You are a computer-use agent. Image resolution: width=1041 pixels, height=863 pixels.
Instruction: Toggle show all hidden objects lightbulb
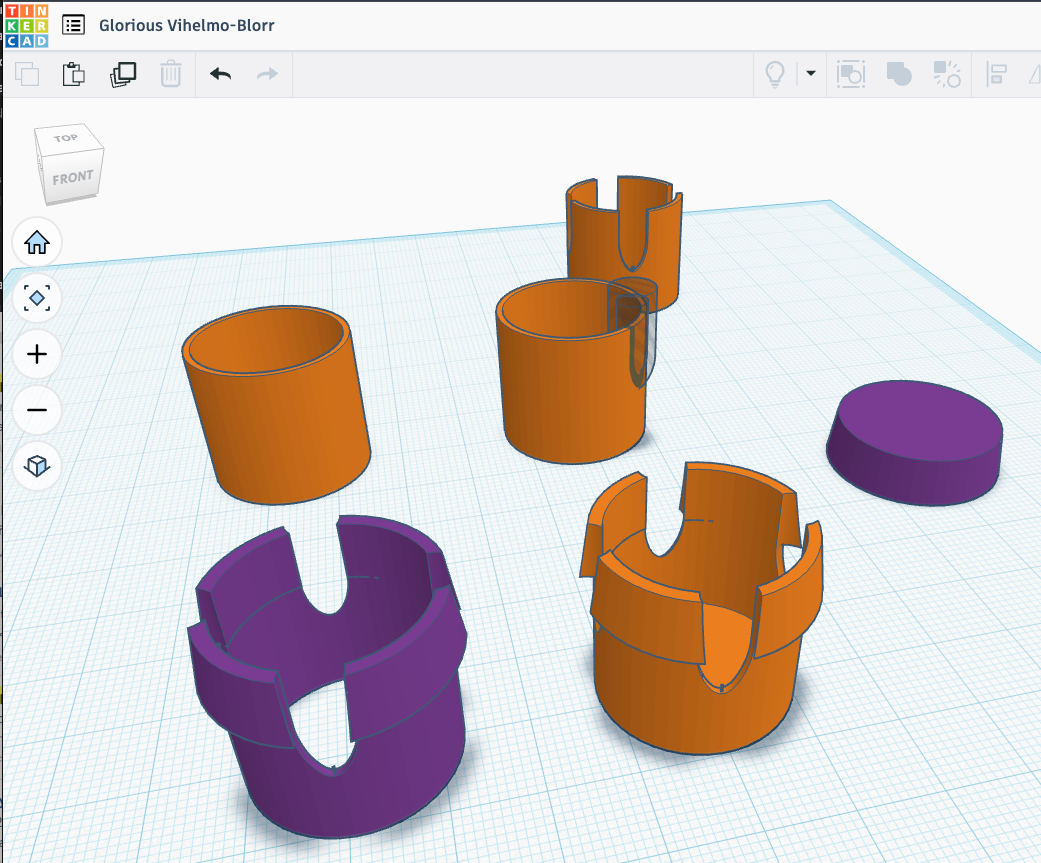coord(774,74)
